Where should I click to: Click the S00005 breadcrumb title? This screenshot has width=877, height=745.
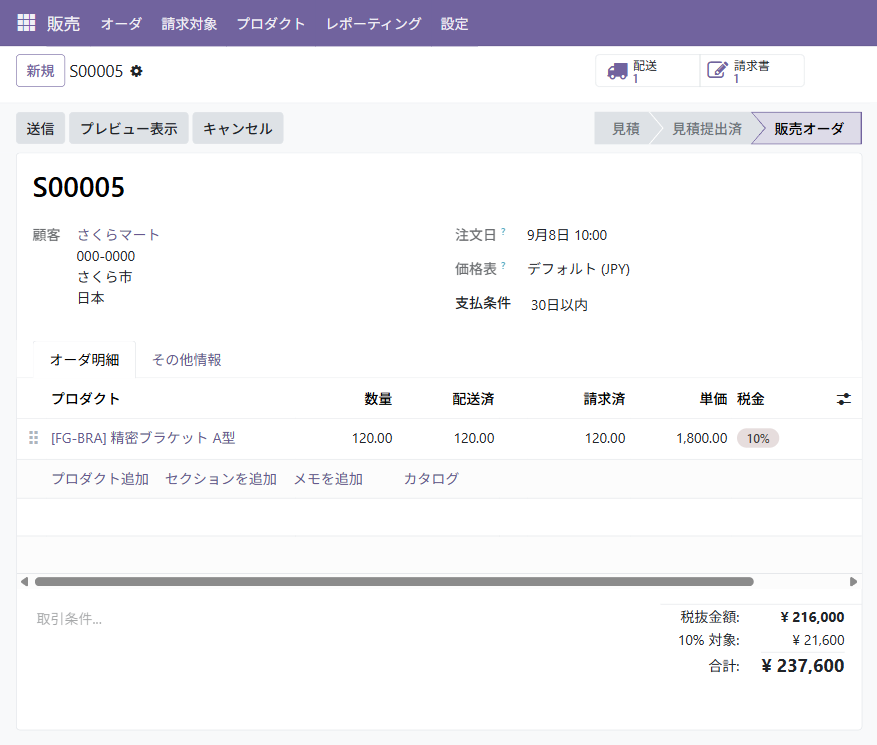click(96, 71)
